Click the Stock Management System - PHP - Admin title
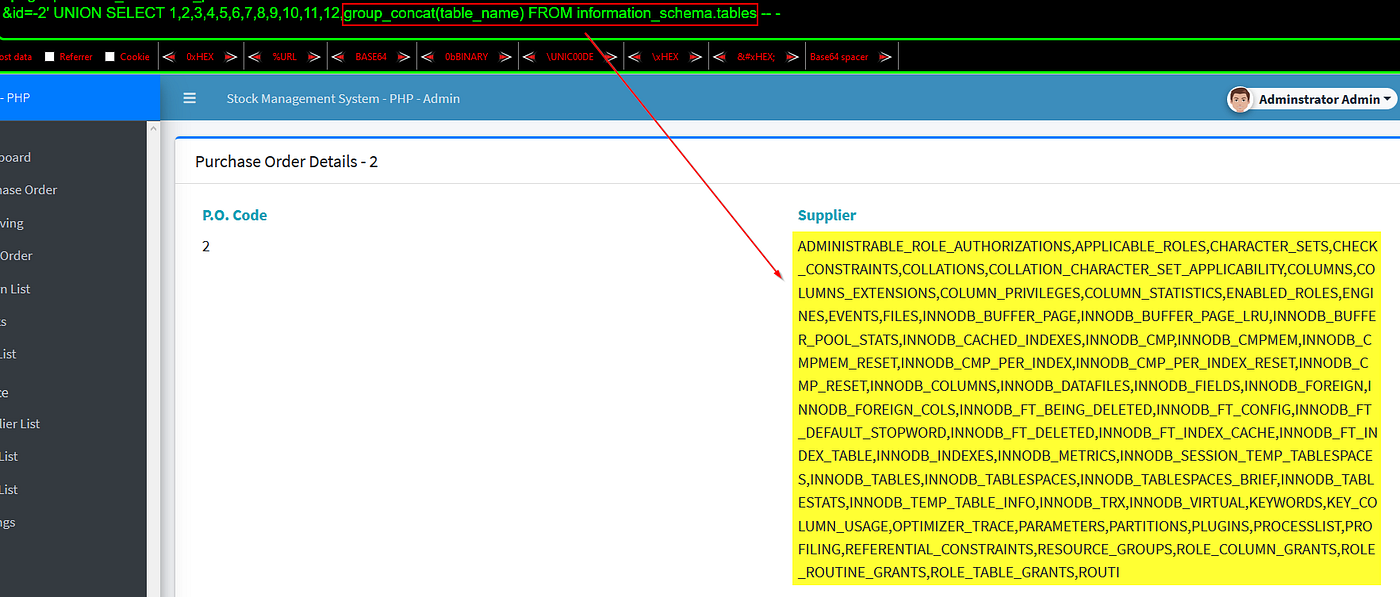Viewport: 1400px width, 597px height. [343, 99]
